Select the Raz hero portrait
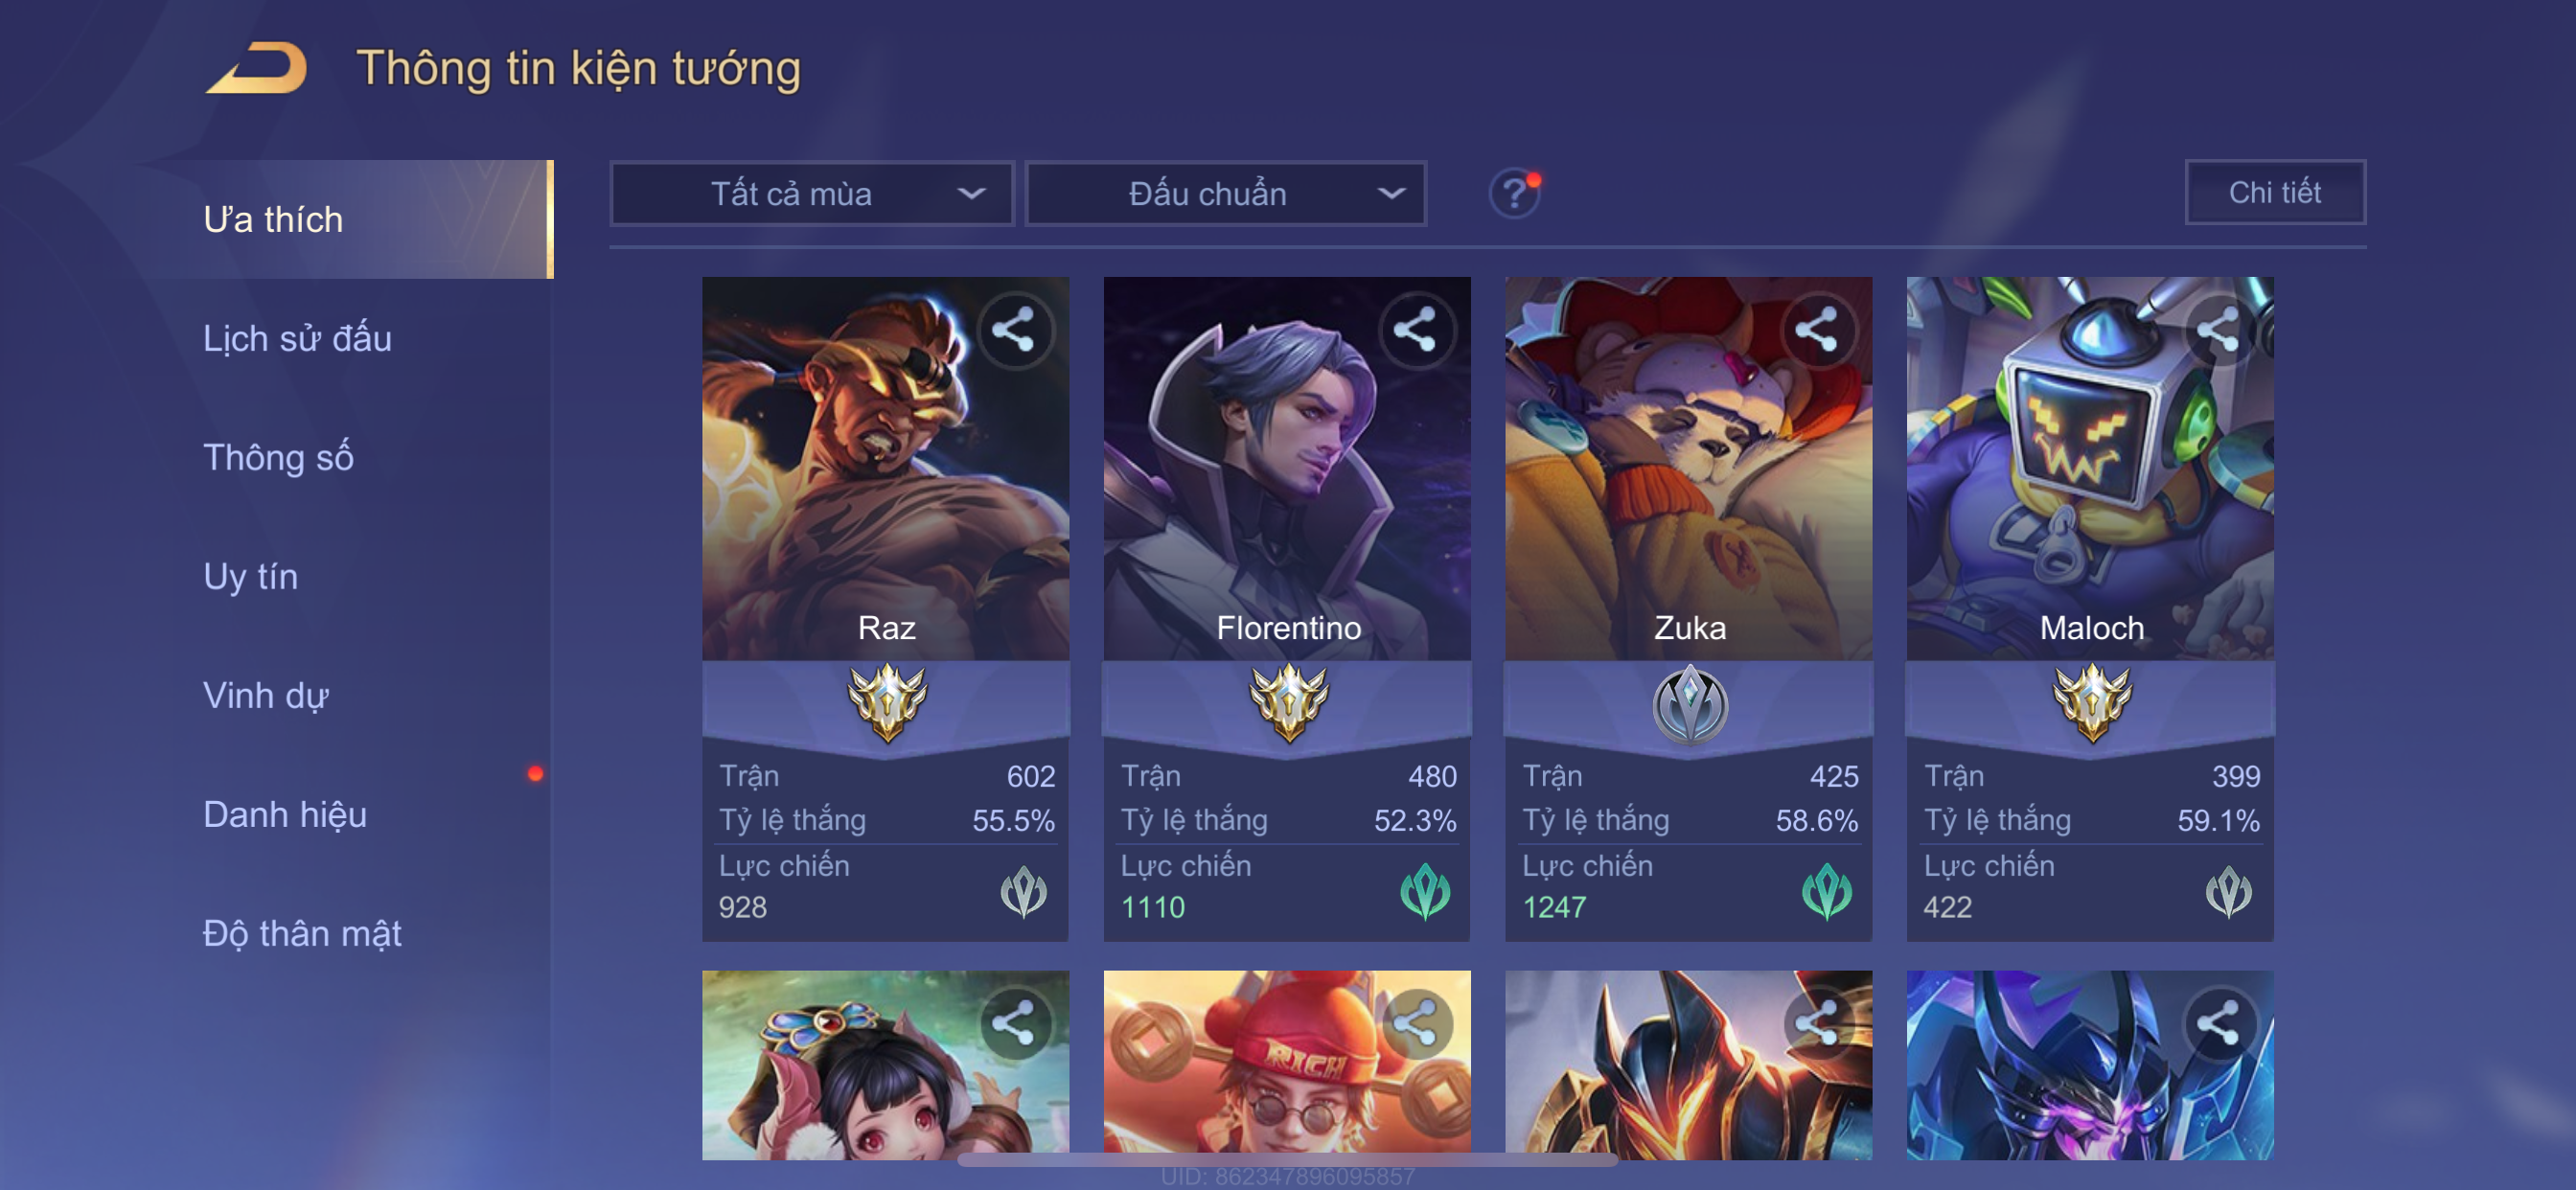The width and height of the screenshot is (2576, 1190). pos(885,468)
